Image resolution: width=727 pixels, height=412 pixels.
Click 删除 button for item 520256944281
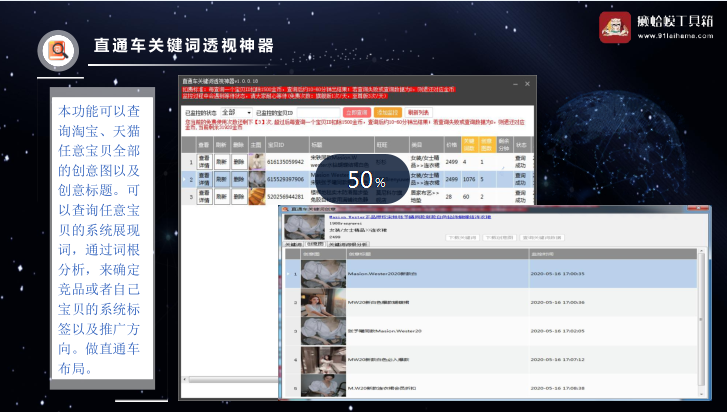[239, 196]
